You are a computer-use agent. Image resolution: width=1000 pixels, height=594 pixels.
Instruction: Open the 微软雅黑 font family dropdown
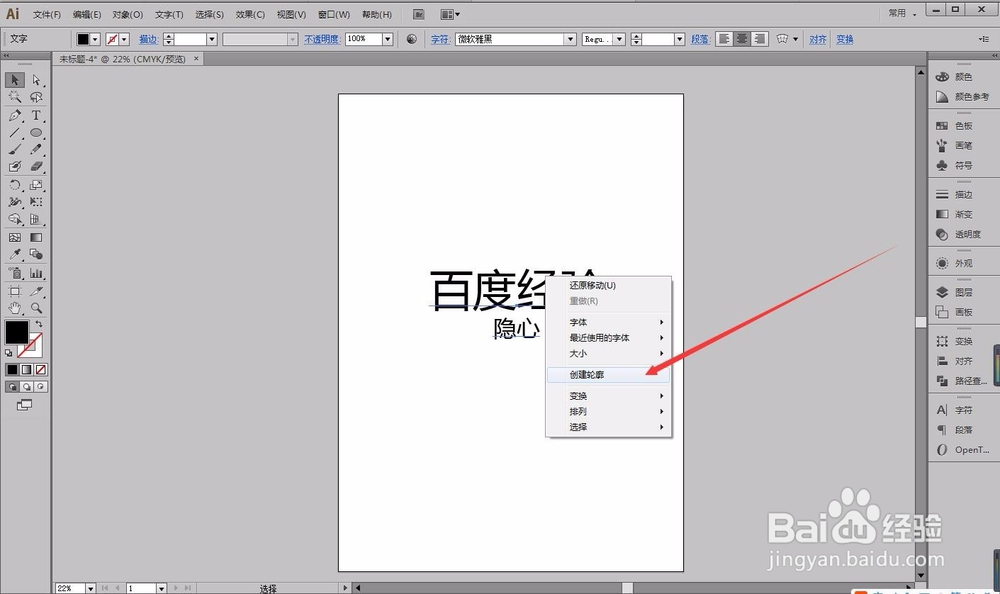pyautogui.click(x=569, y=39)
